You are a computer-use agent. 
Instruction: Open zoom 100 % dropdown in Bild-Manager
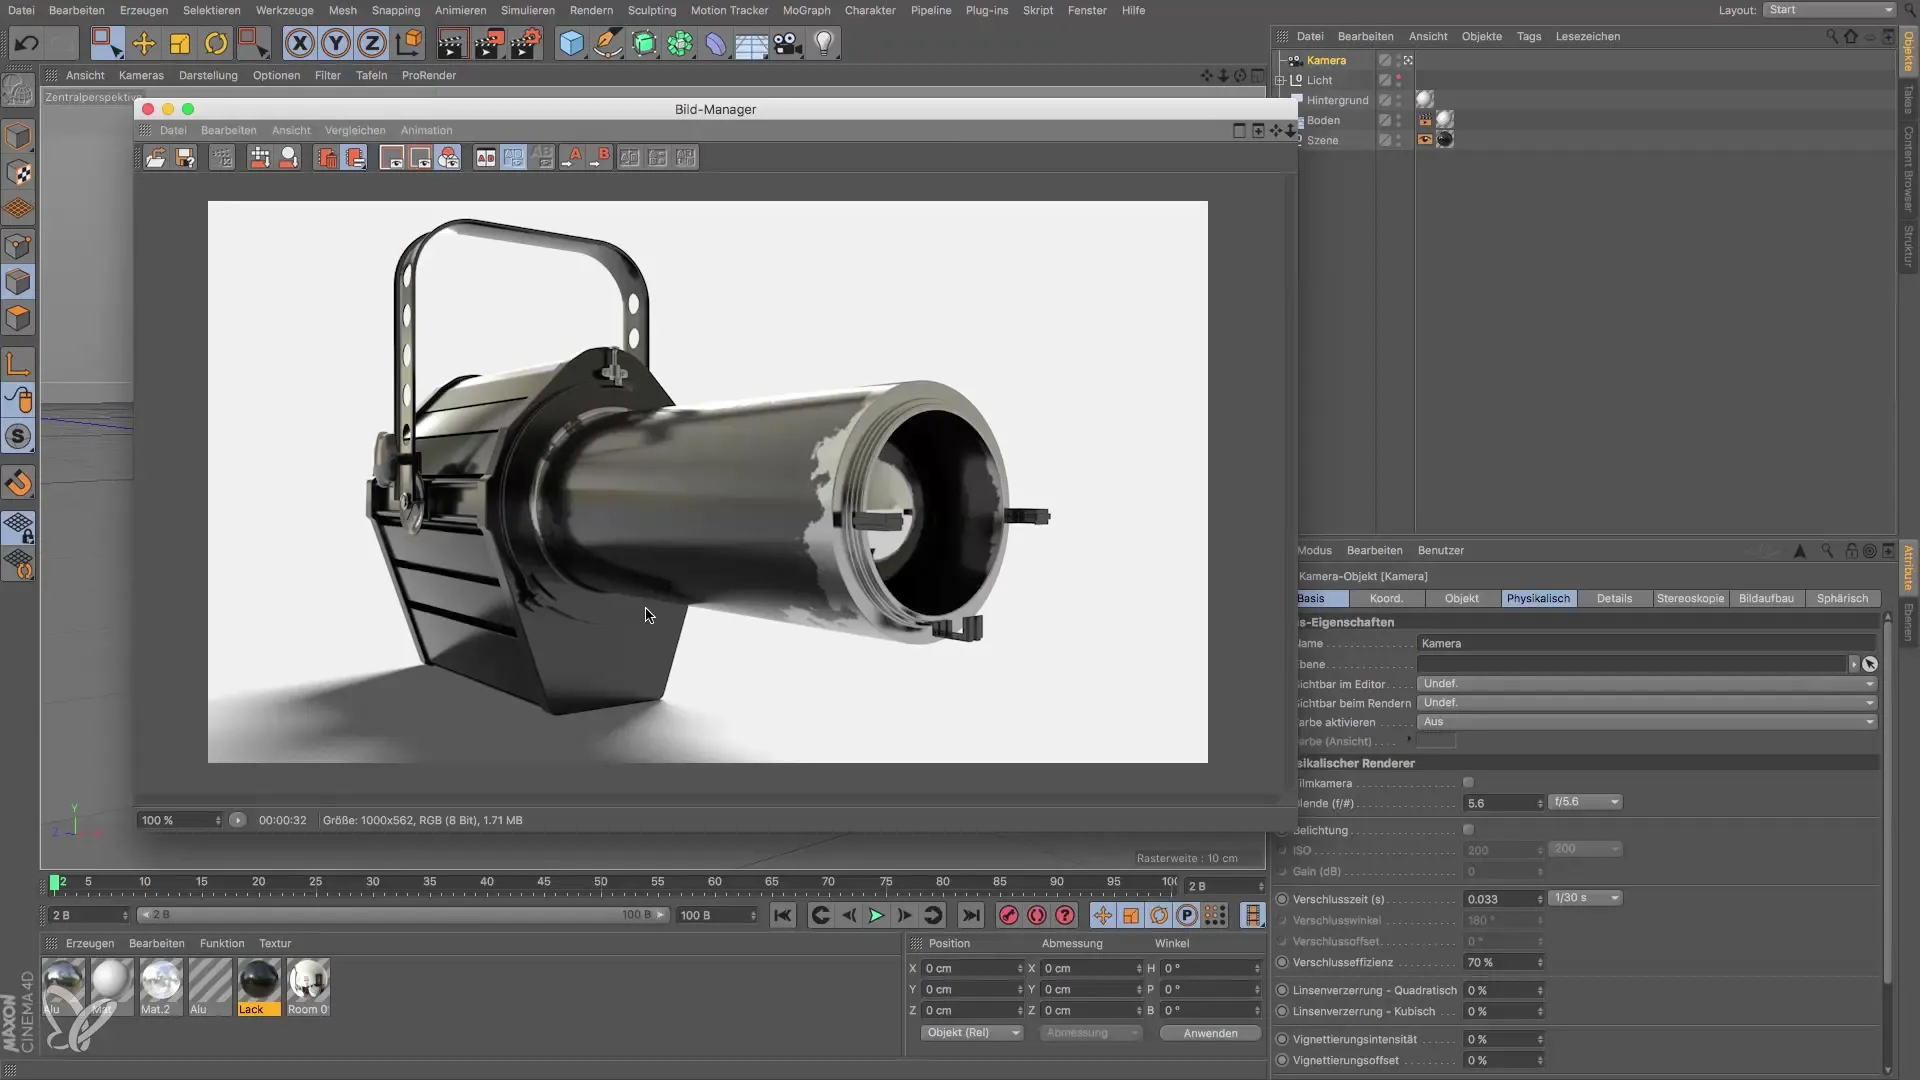180,820
